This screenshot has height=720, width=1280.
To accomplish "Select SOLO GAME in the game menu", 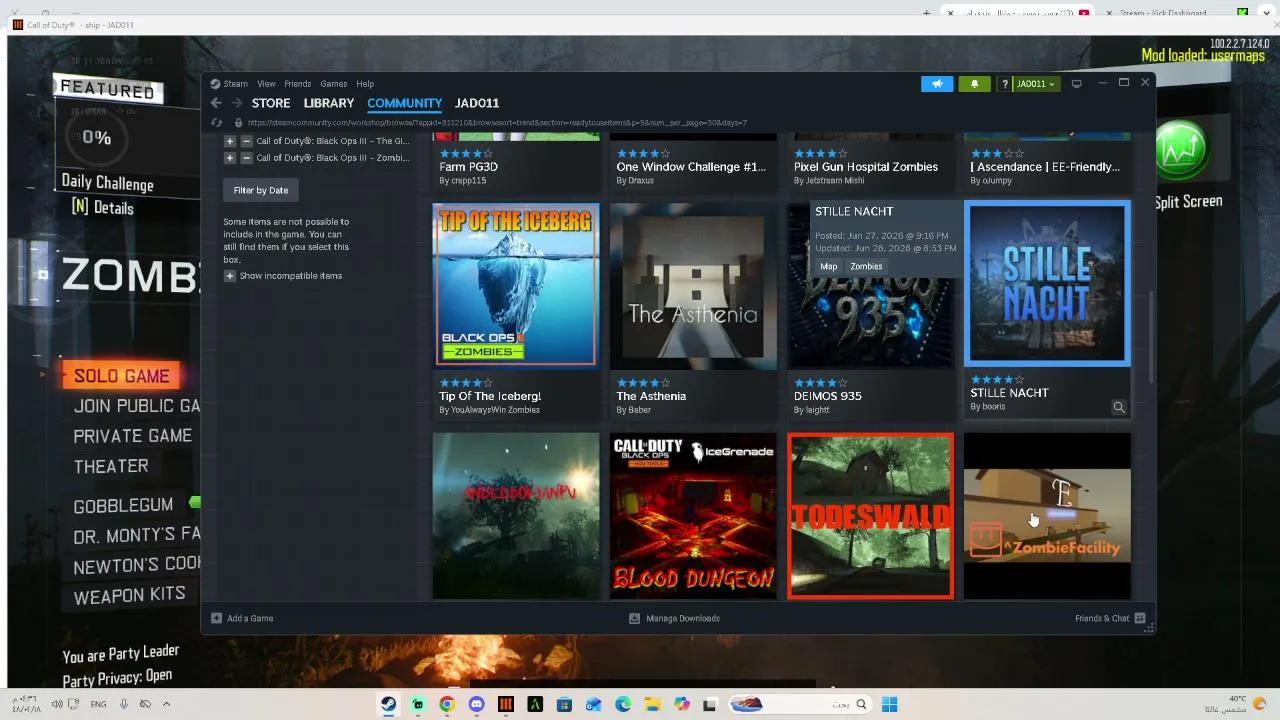I will [x=122, y=376].
